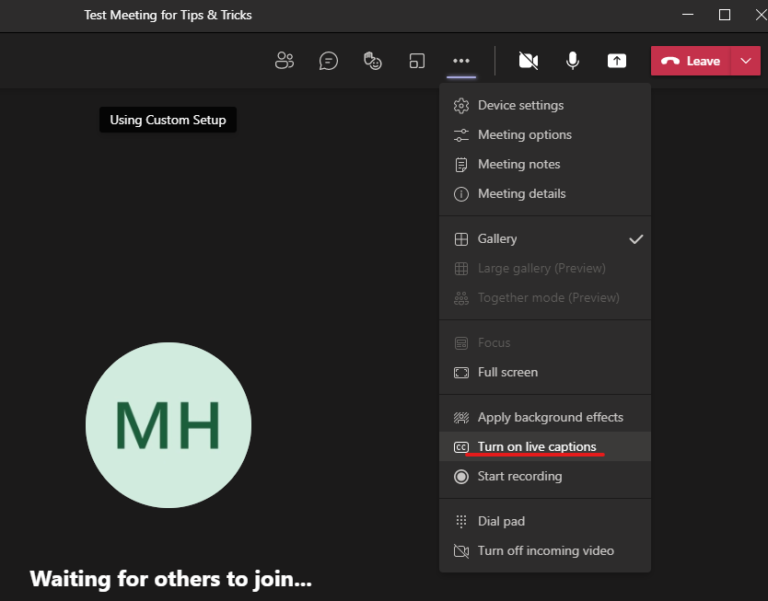Show Meeting details
768x601 pixels.
coord(545,194)
